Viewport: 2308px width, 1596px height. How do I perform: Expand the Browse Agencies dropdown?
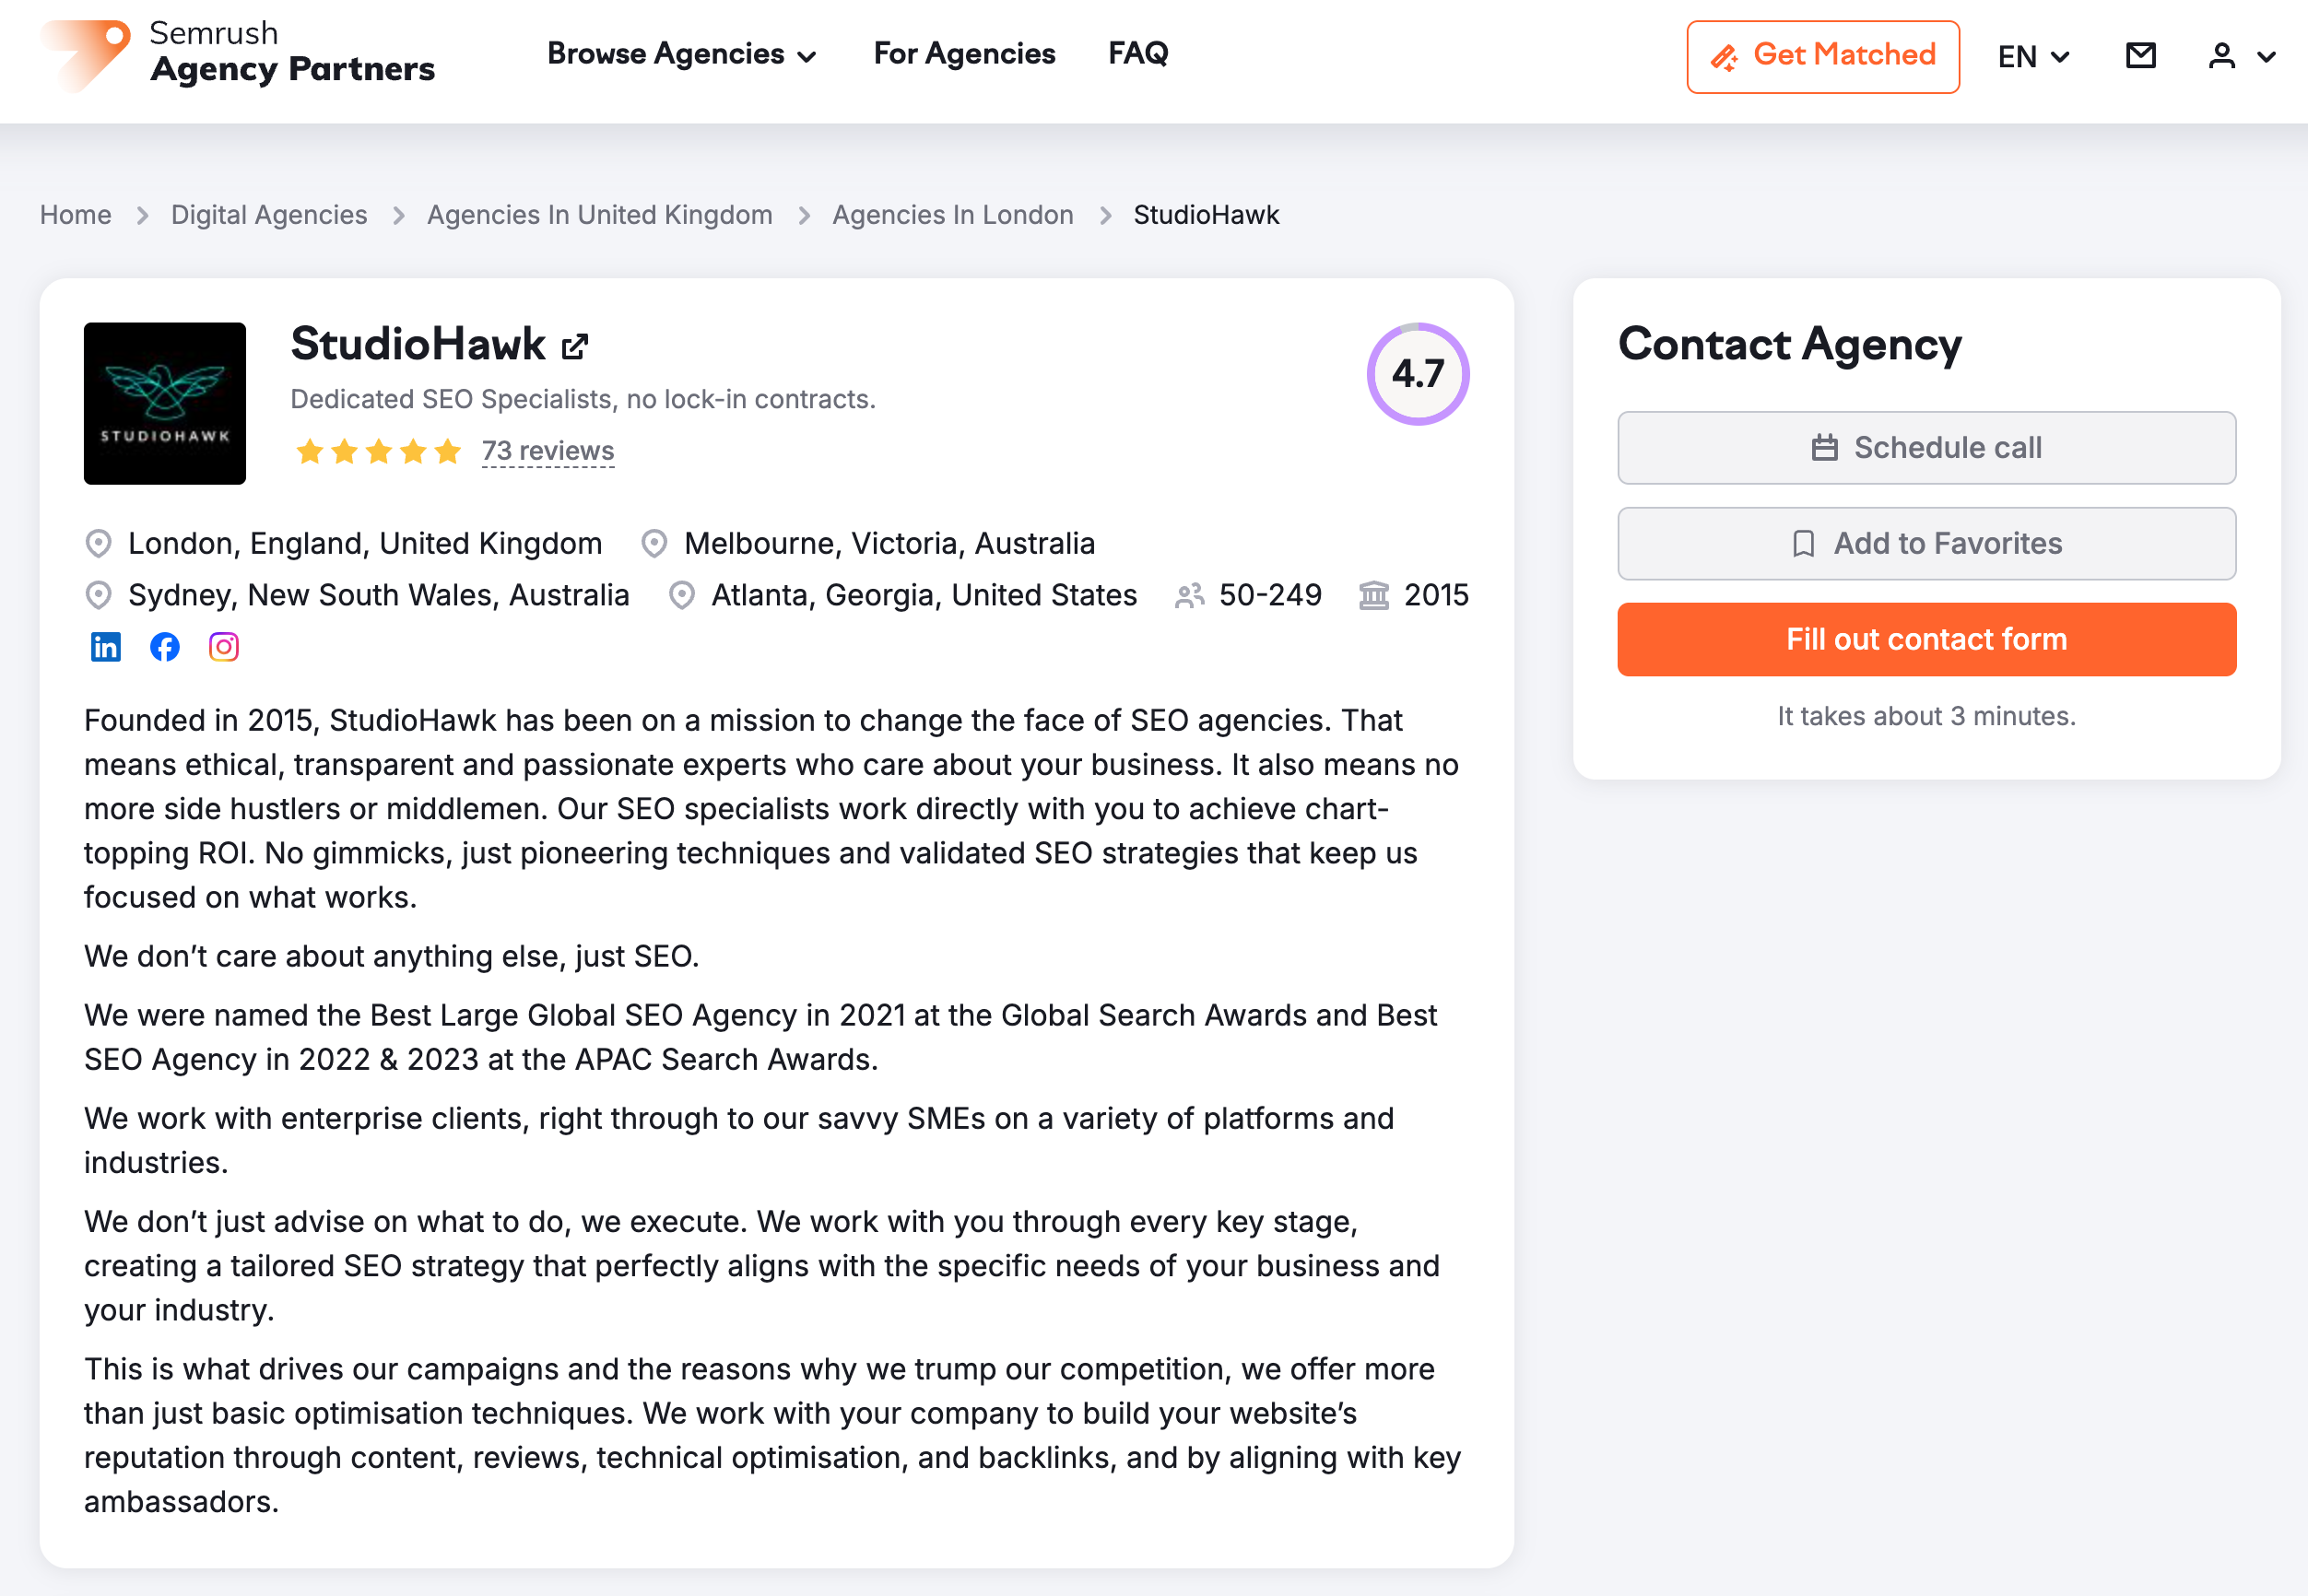click(x=682, y=54)
